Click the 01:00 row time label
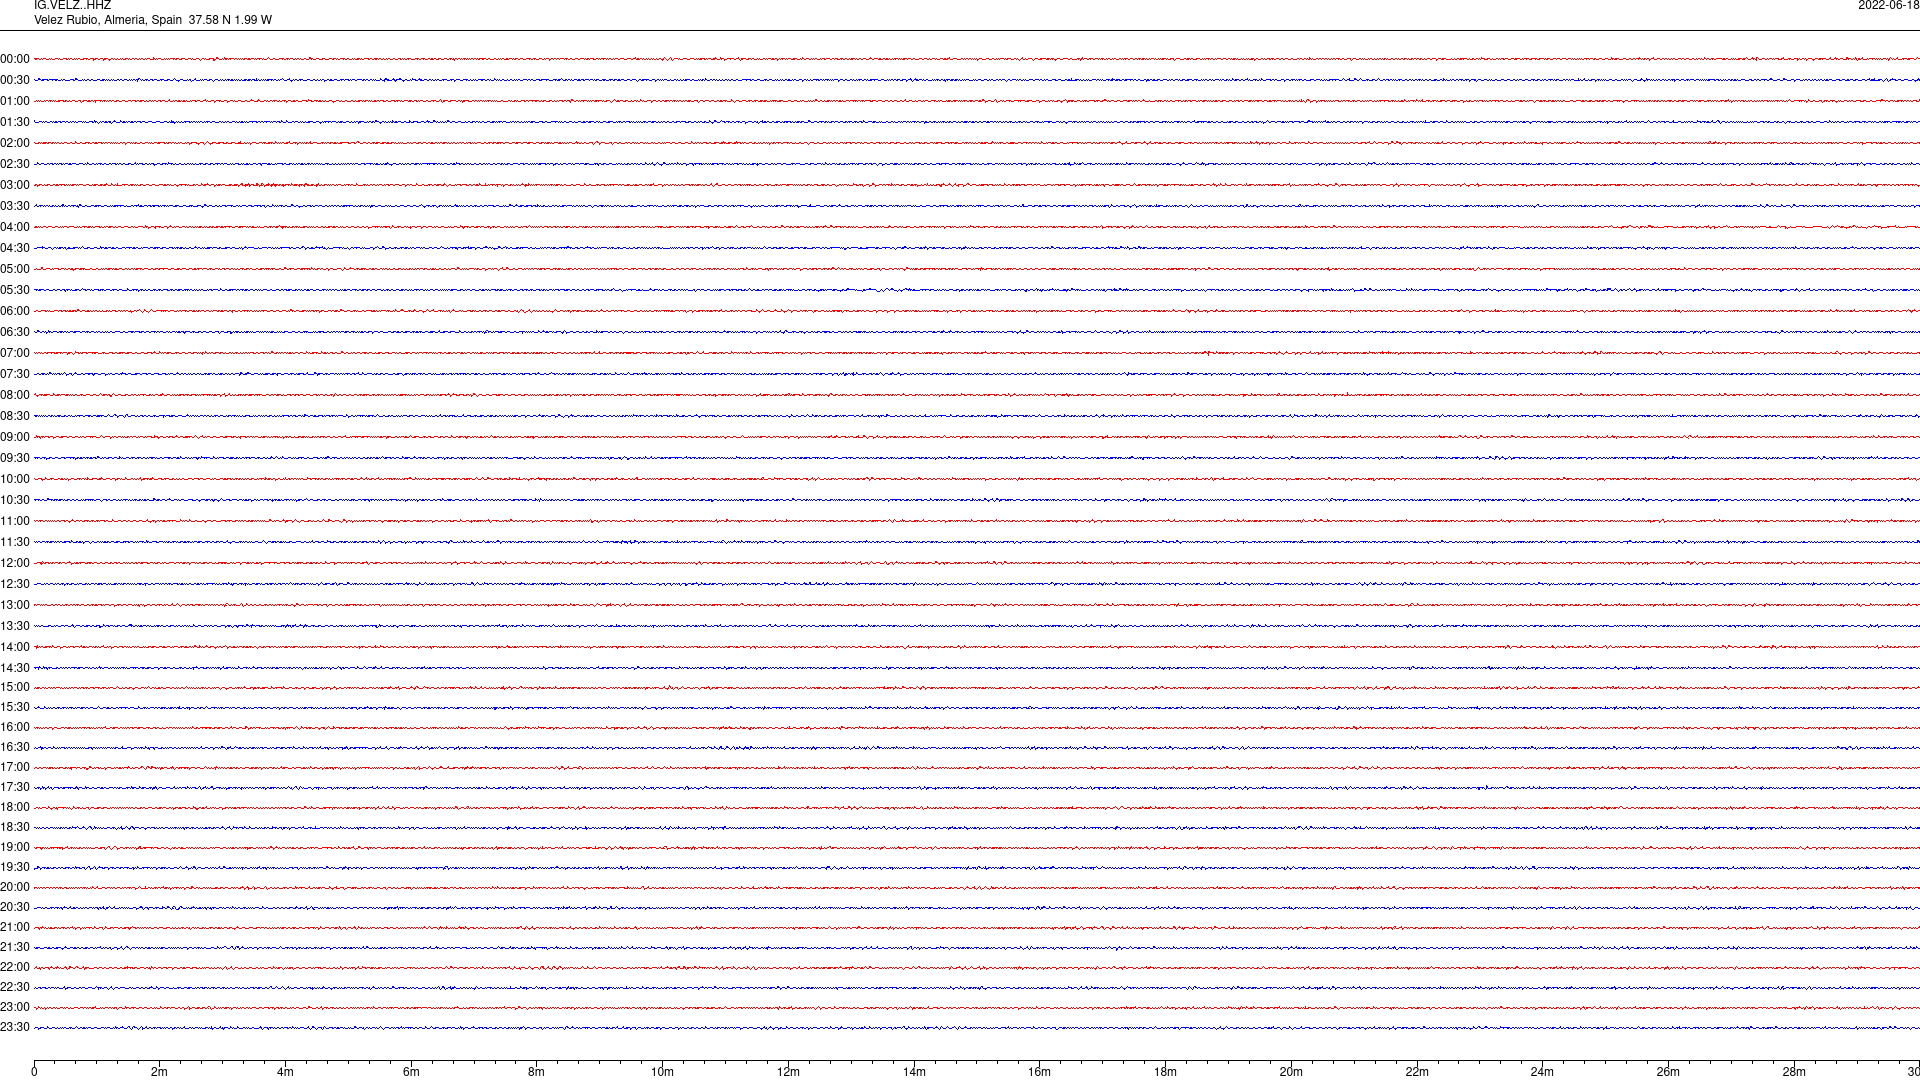 pos(15,101)
